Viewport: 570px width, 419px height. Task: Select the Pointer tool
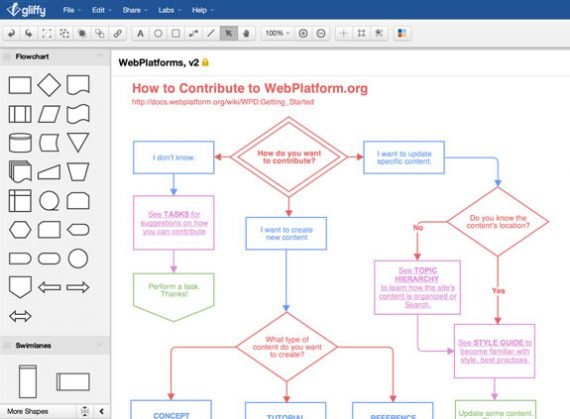[x=229, y=33]
